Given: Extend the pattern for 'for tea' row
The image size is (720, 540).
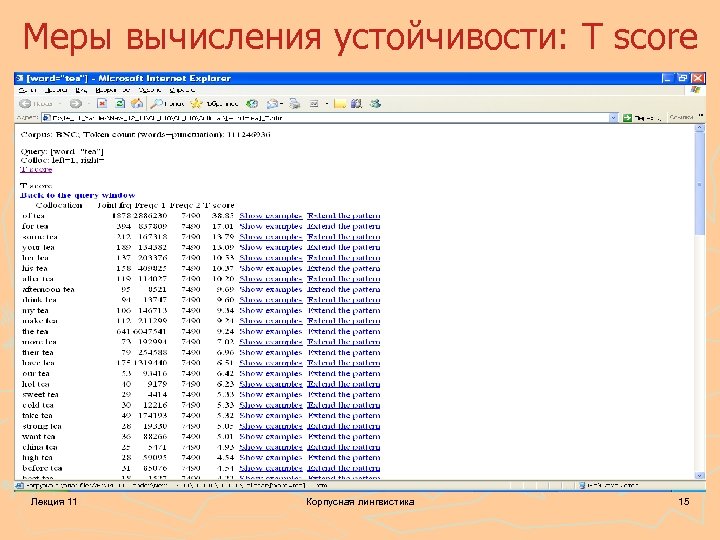Looking at the screenshot, I should click(343, 226).
